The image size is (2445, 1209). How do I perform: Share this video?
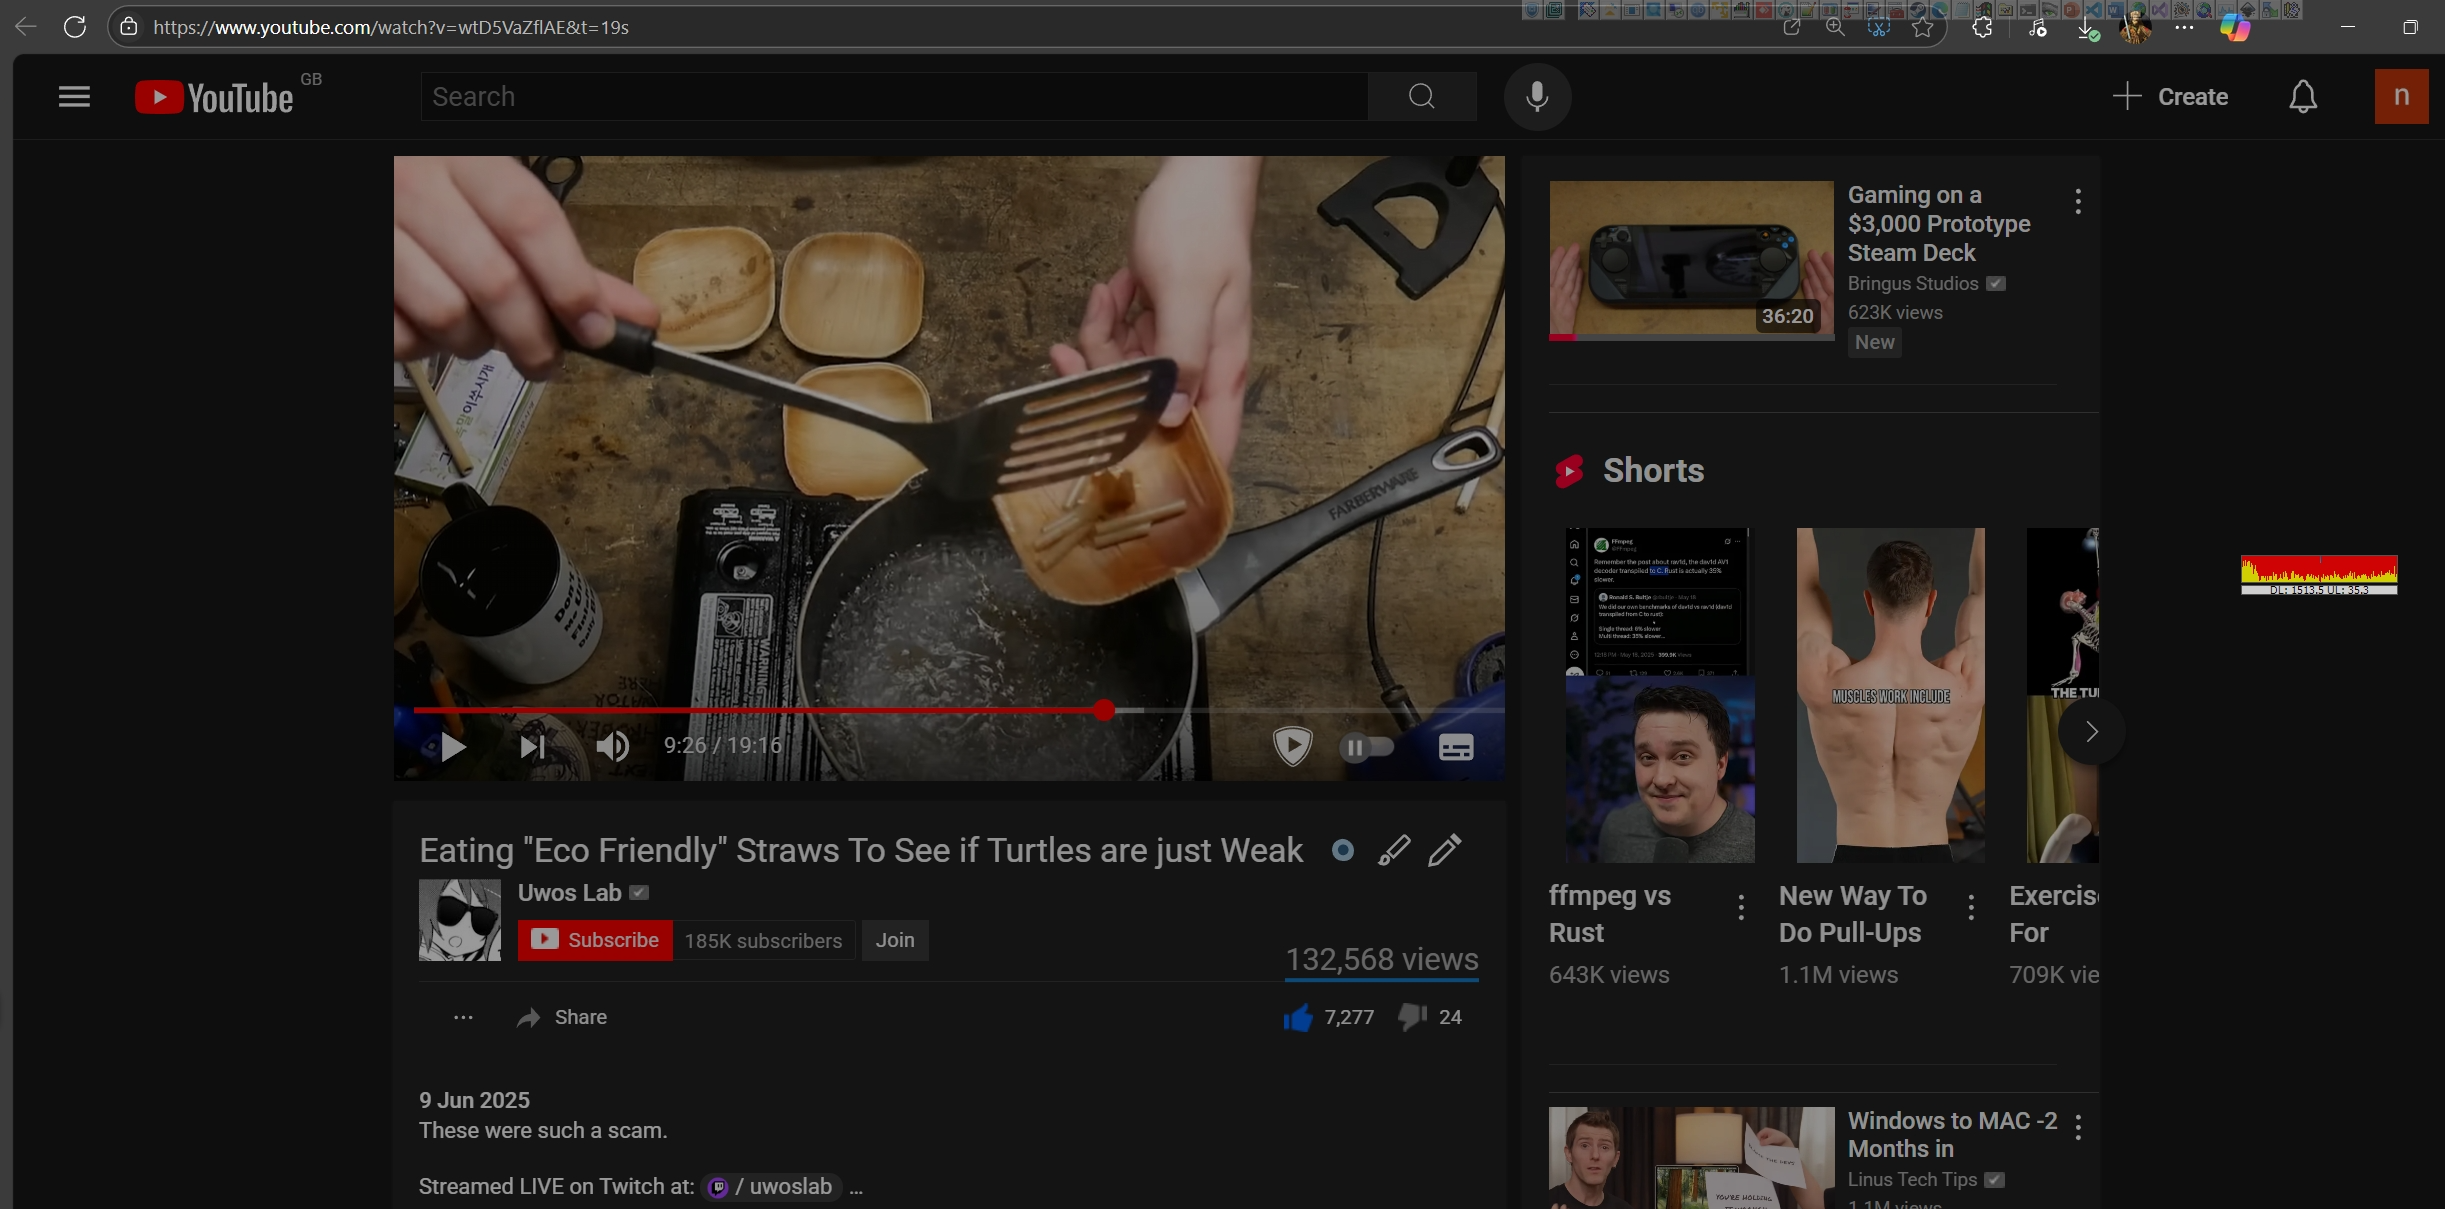(562, 1017)
